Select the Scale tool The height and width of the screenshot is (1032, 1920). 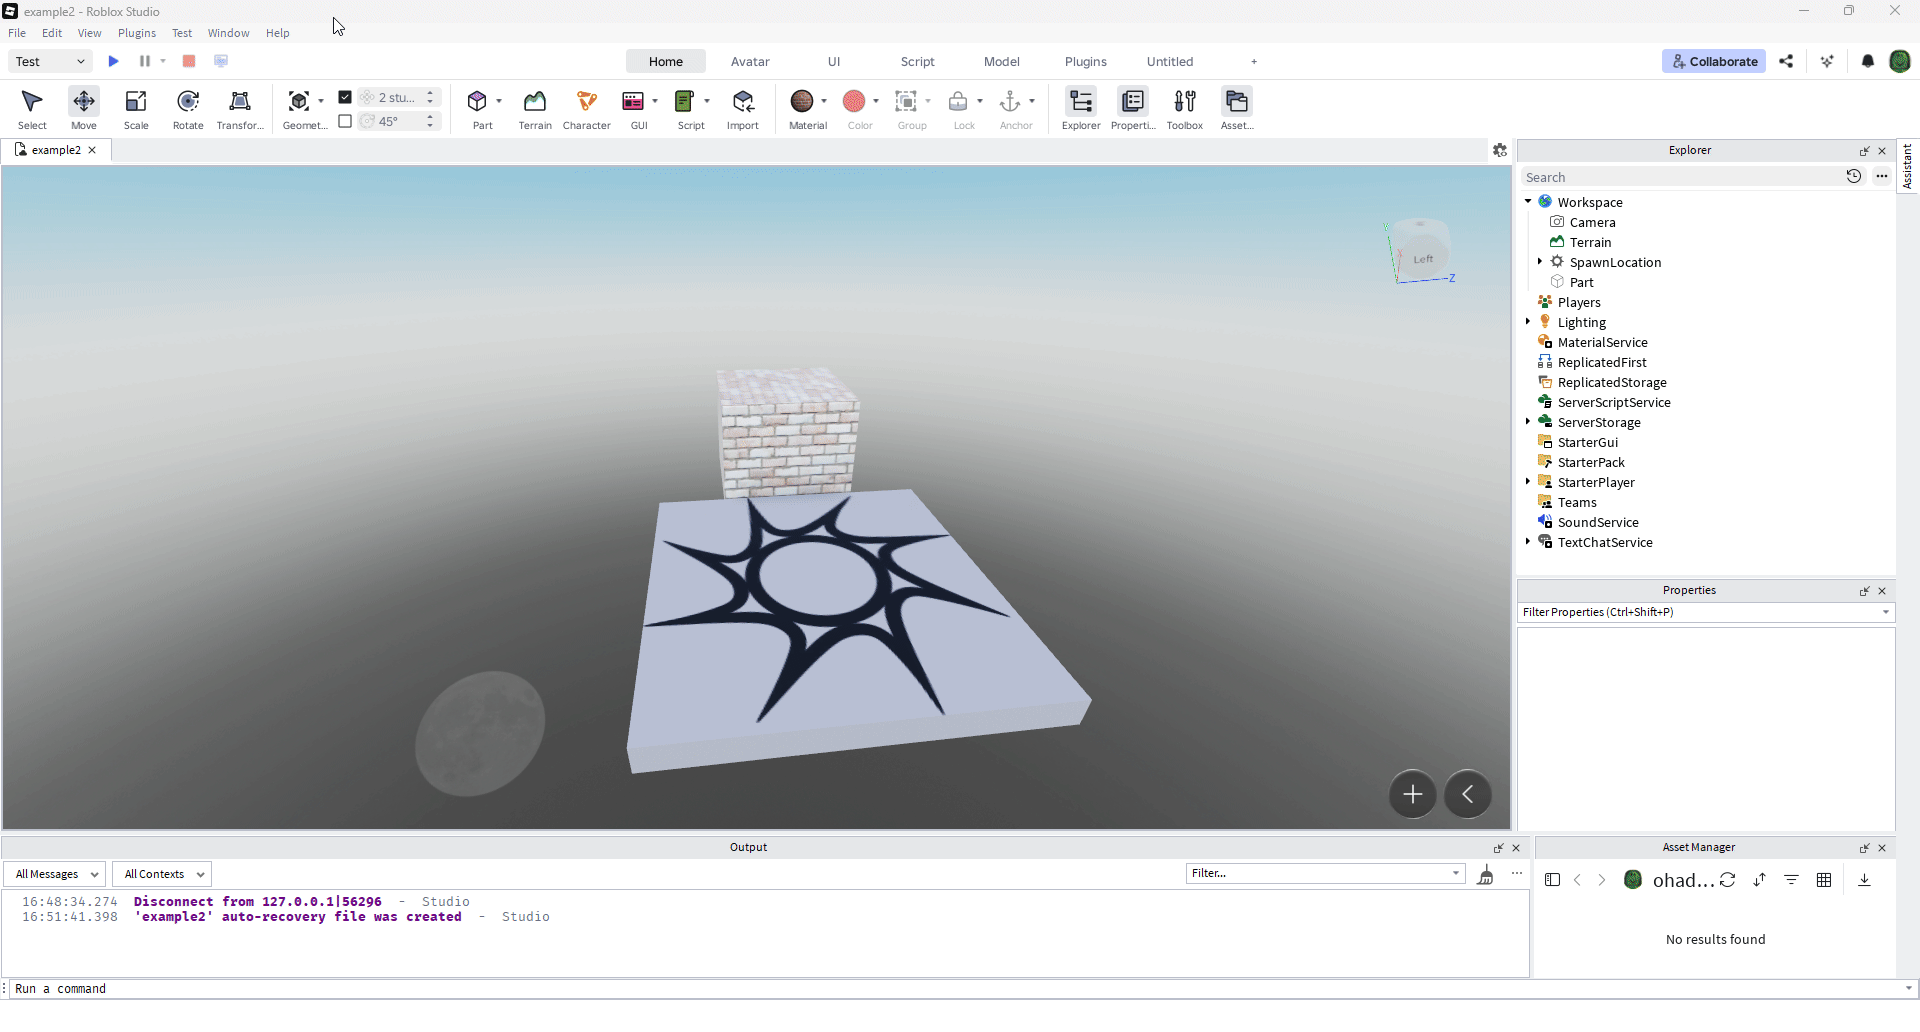136,108
